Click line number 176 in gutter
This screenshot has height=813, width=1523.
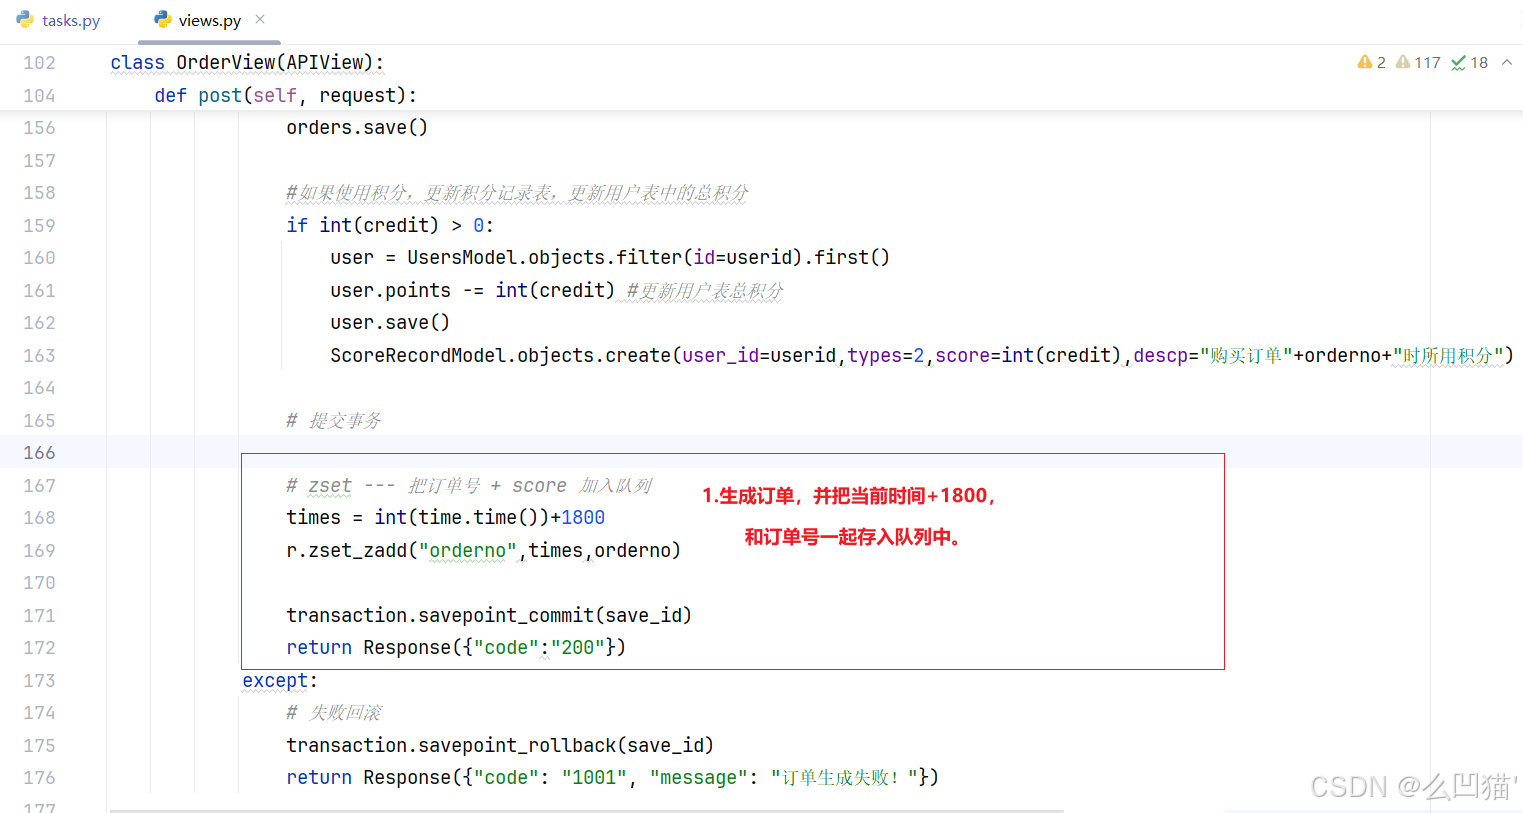39,777
